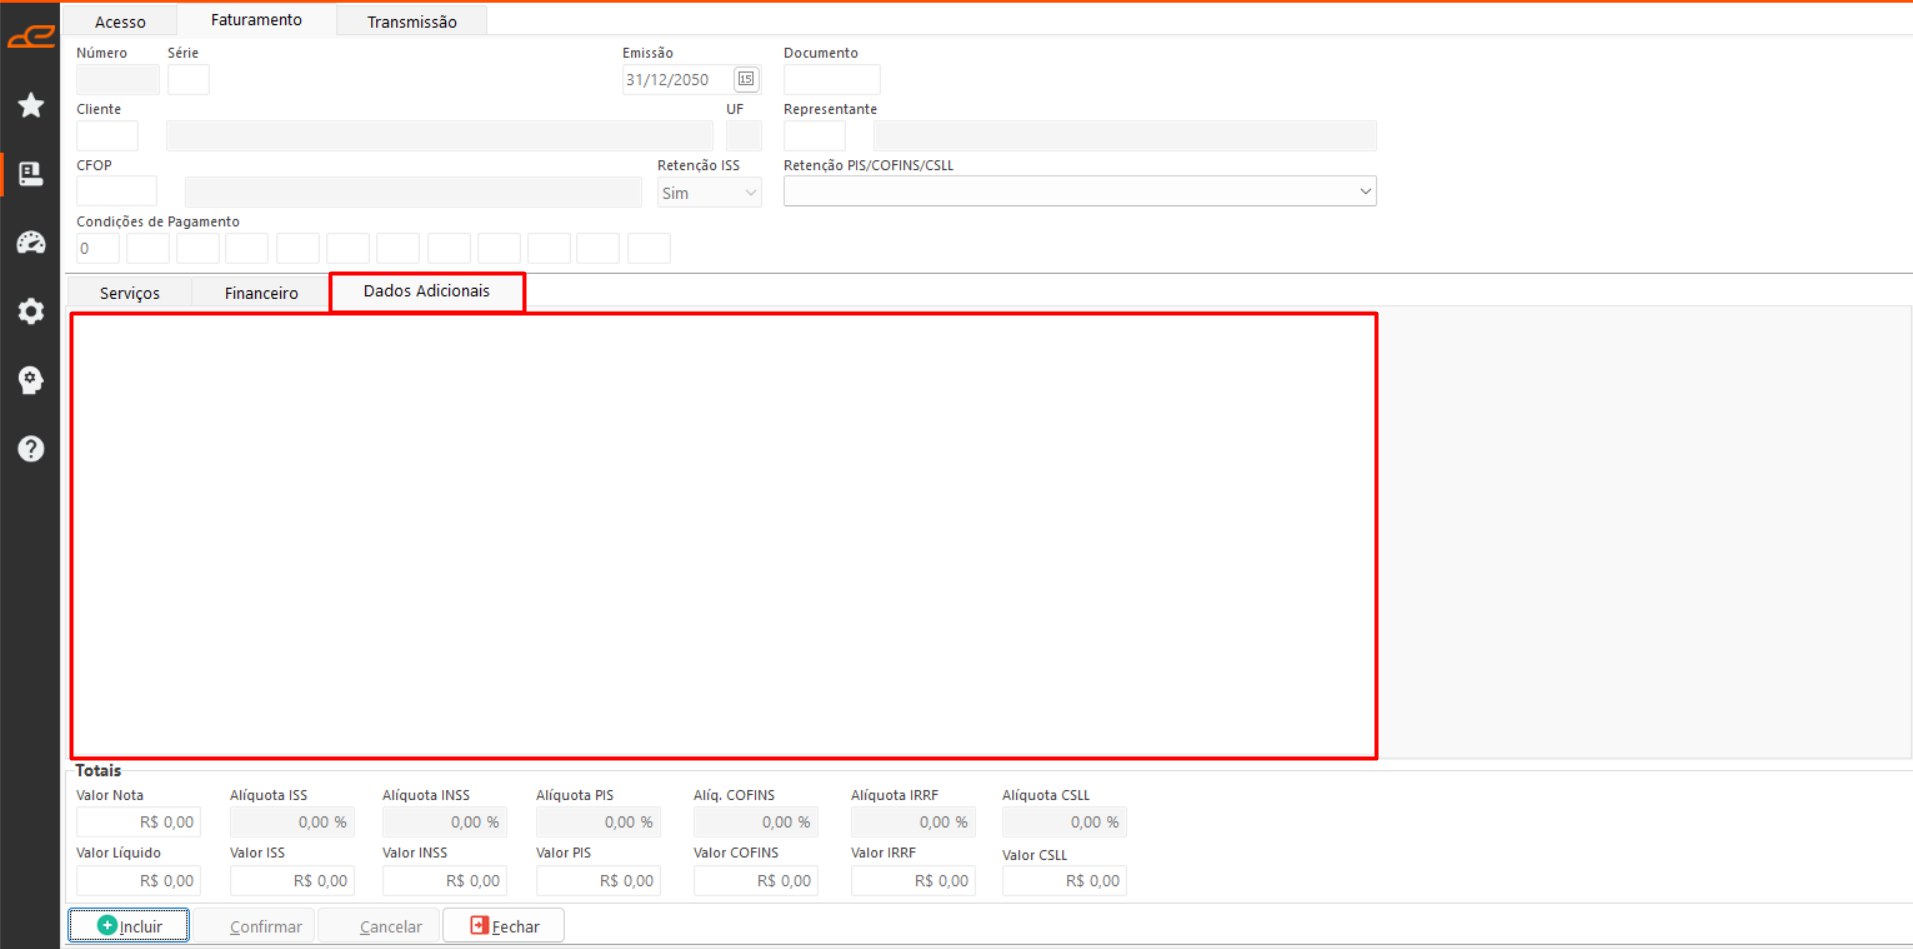The image size is (1913, 949).
Task: Open favorites star in sidebar
Action: pyautogui.click(x=31, y=105)
